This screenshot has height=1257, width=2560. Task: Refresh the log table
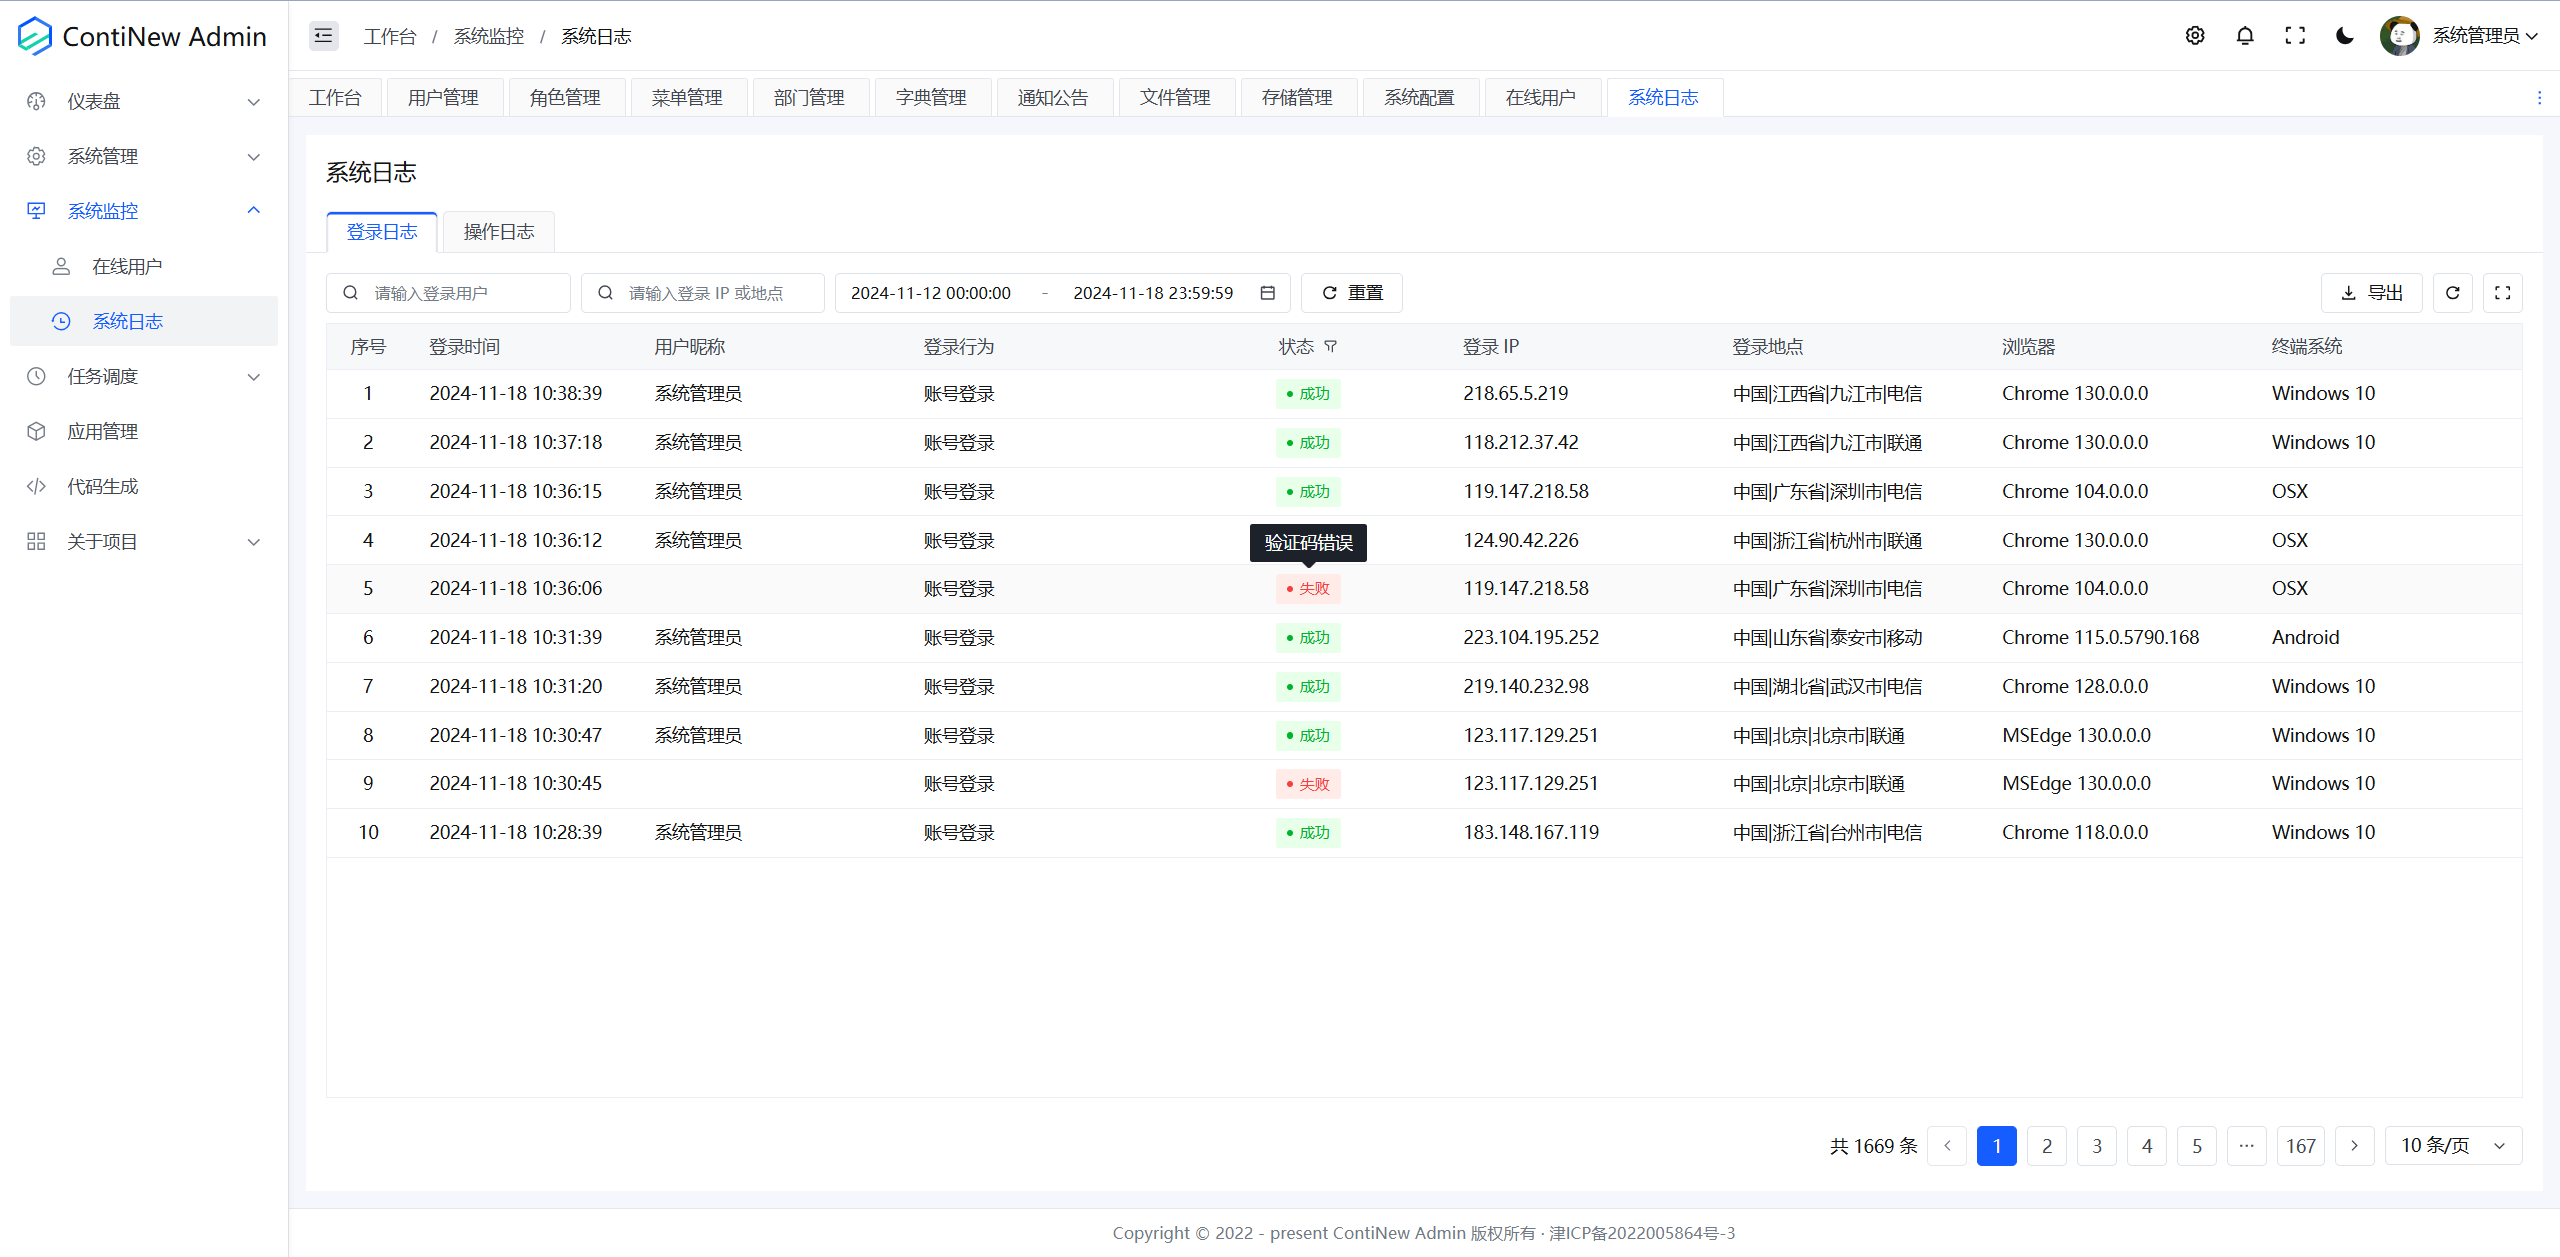(2452, 293)
